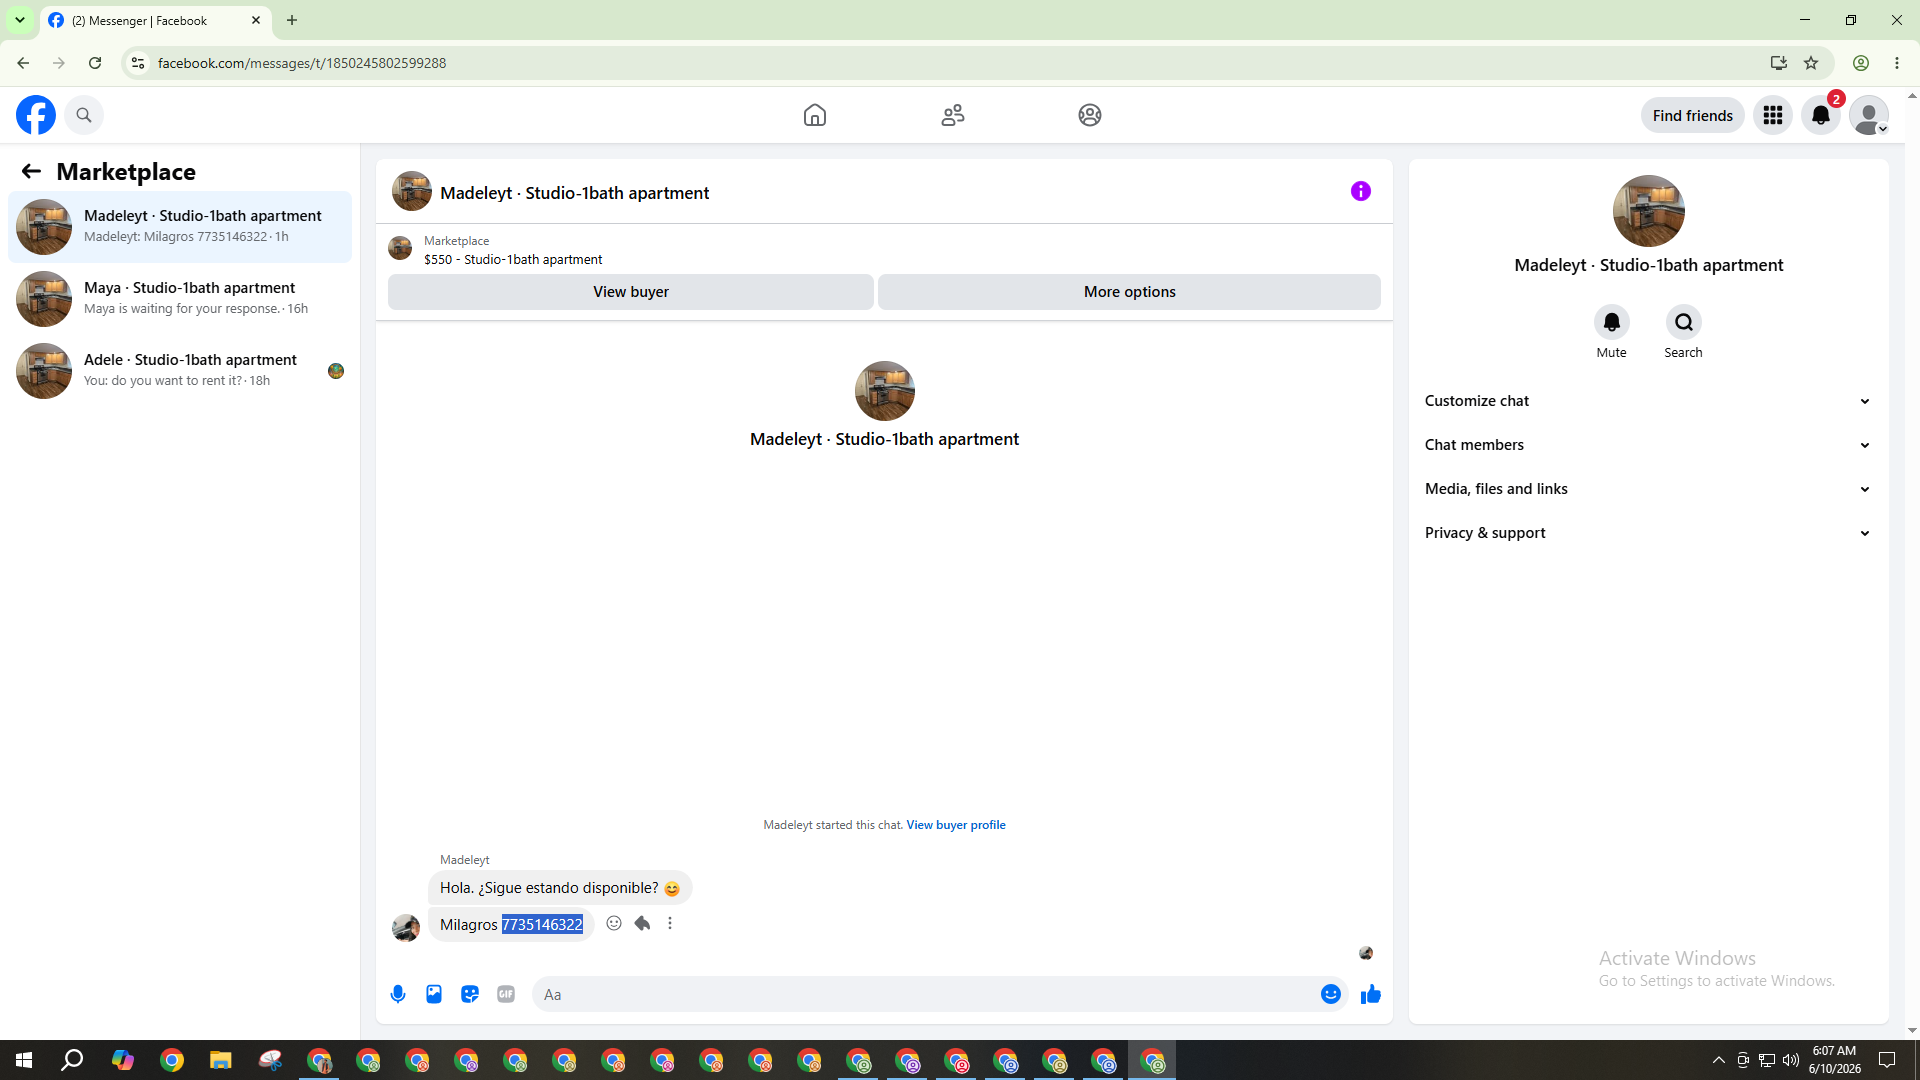Send a thumbs-up like

click(x=1371, y=994)
